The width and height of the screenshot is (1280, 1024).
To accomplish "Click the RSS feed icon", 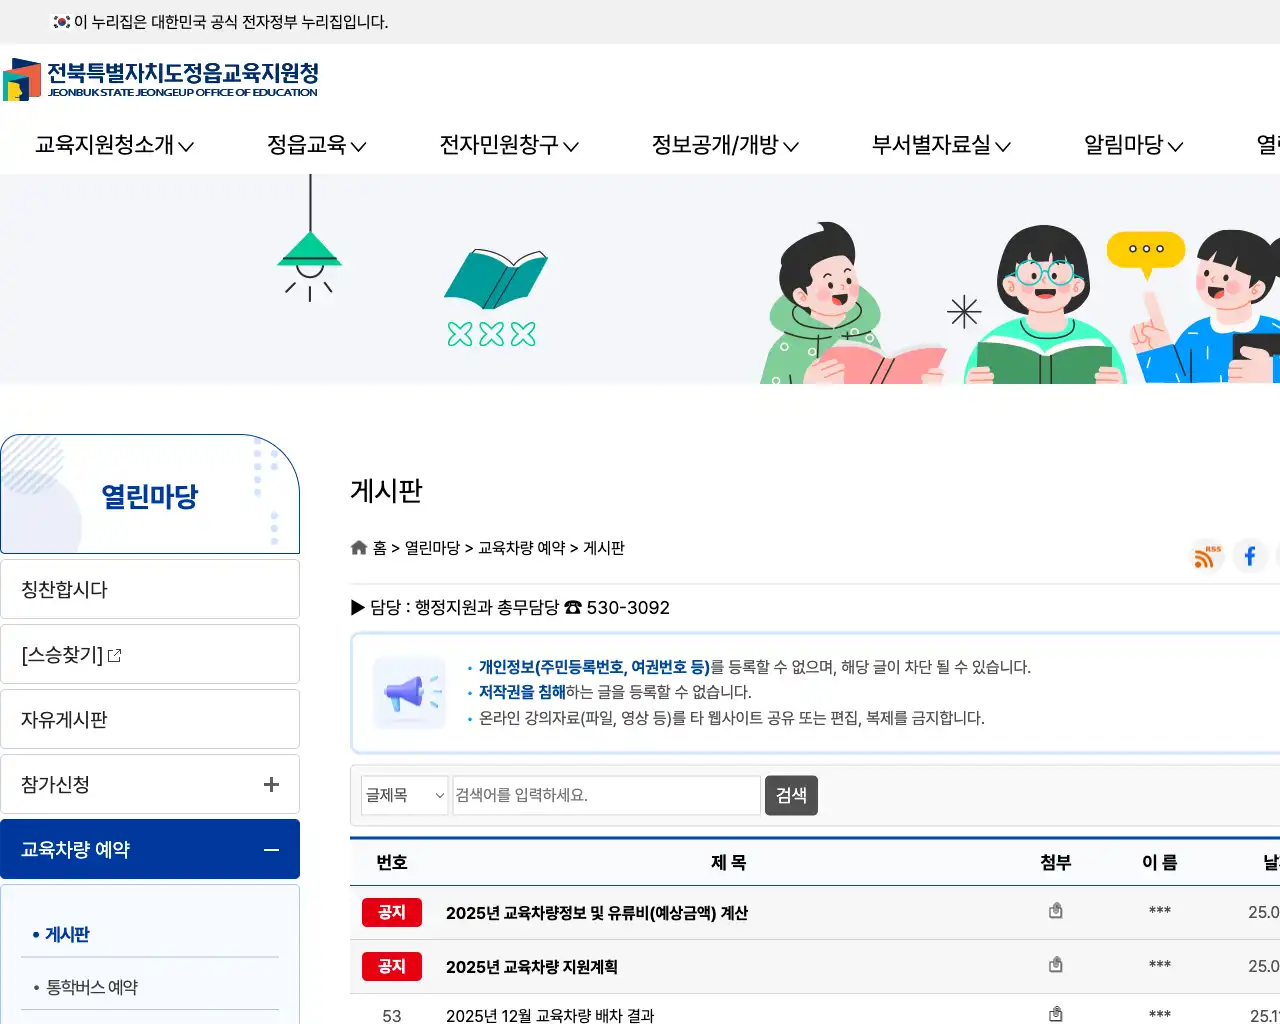I will pos(1205,556).
